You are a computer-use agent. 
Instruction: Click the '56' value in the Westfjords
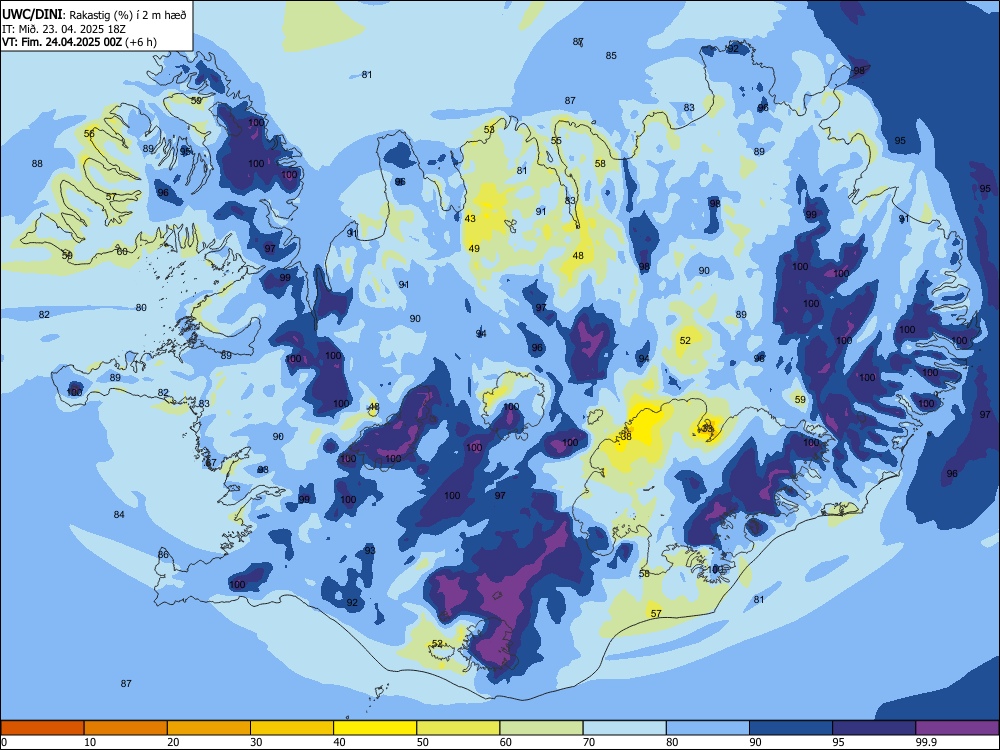pos(89,133)
